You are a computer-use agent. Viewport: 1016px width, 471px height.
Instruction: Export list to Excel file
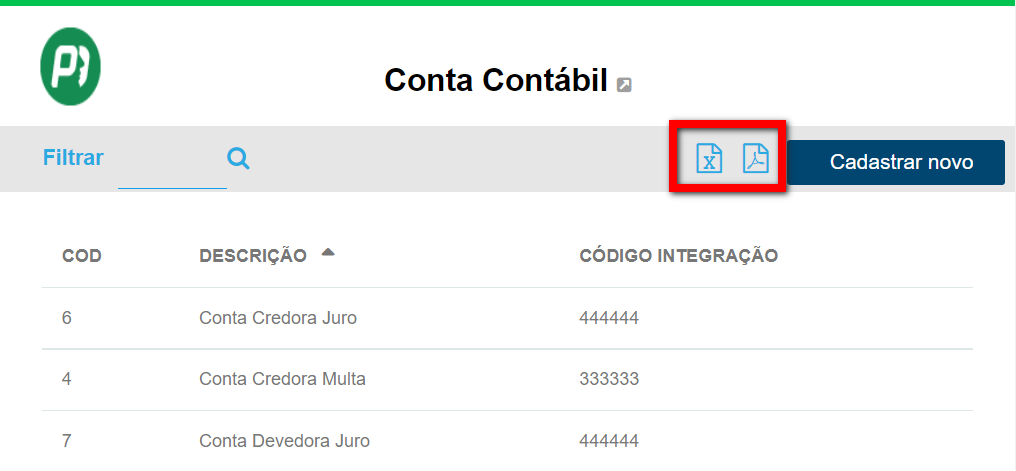tap(709, 159)
